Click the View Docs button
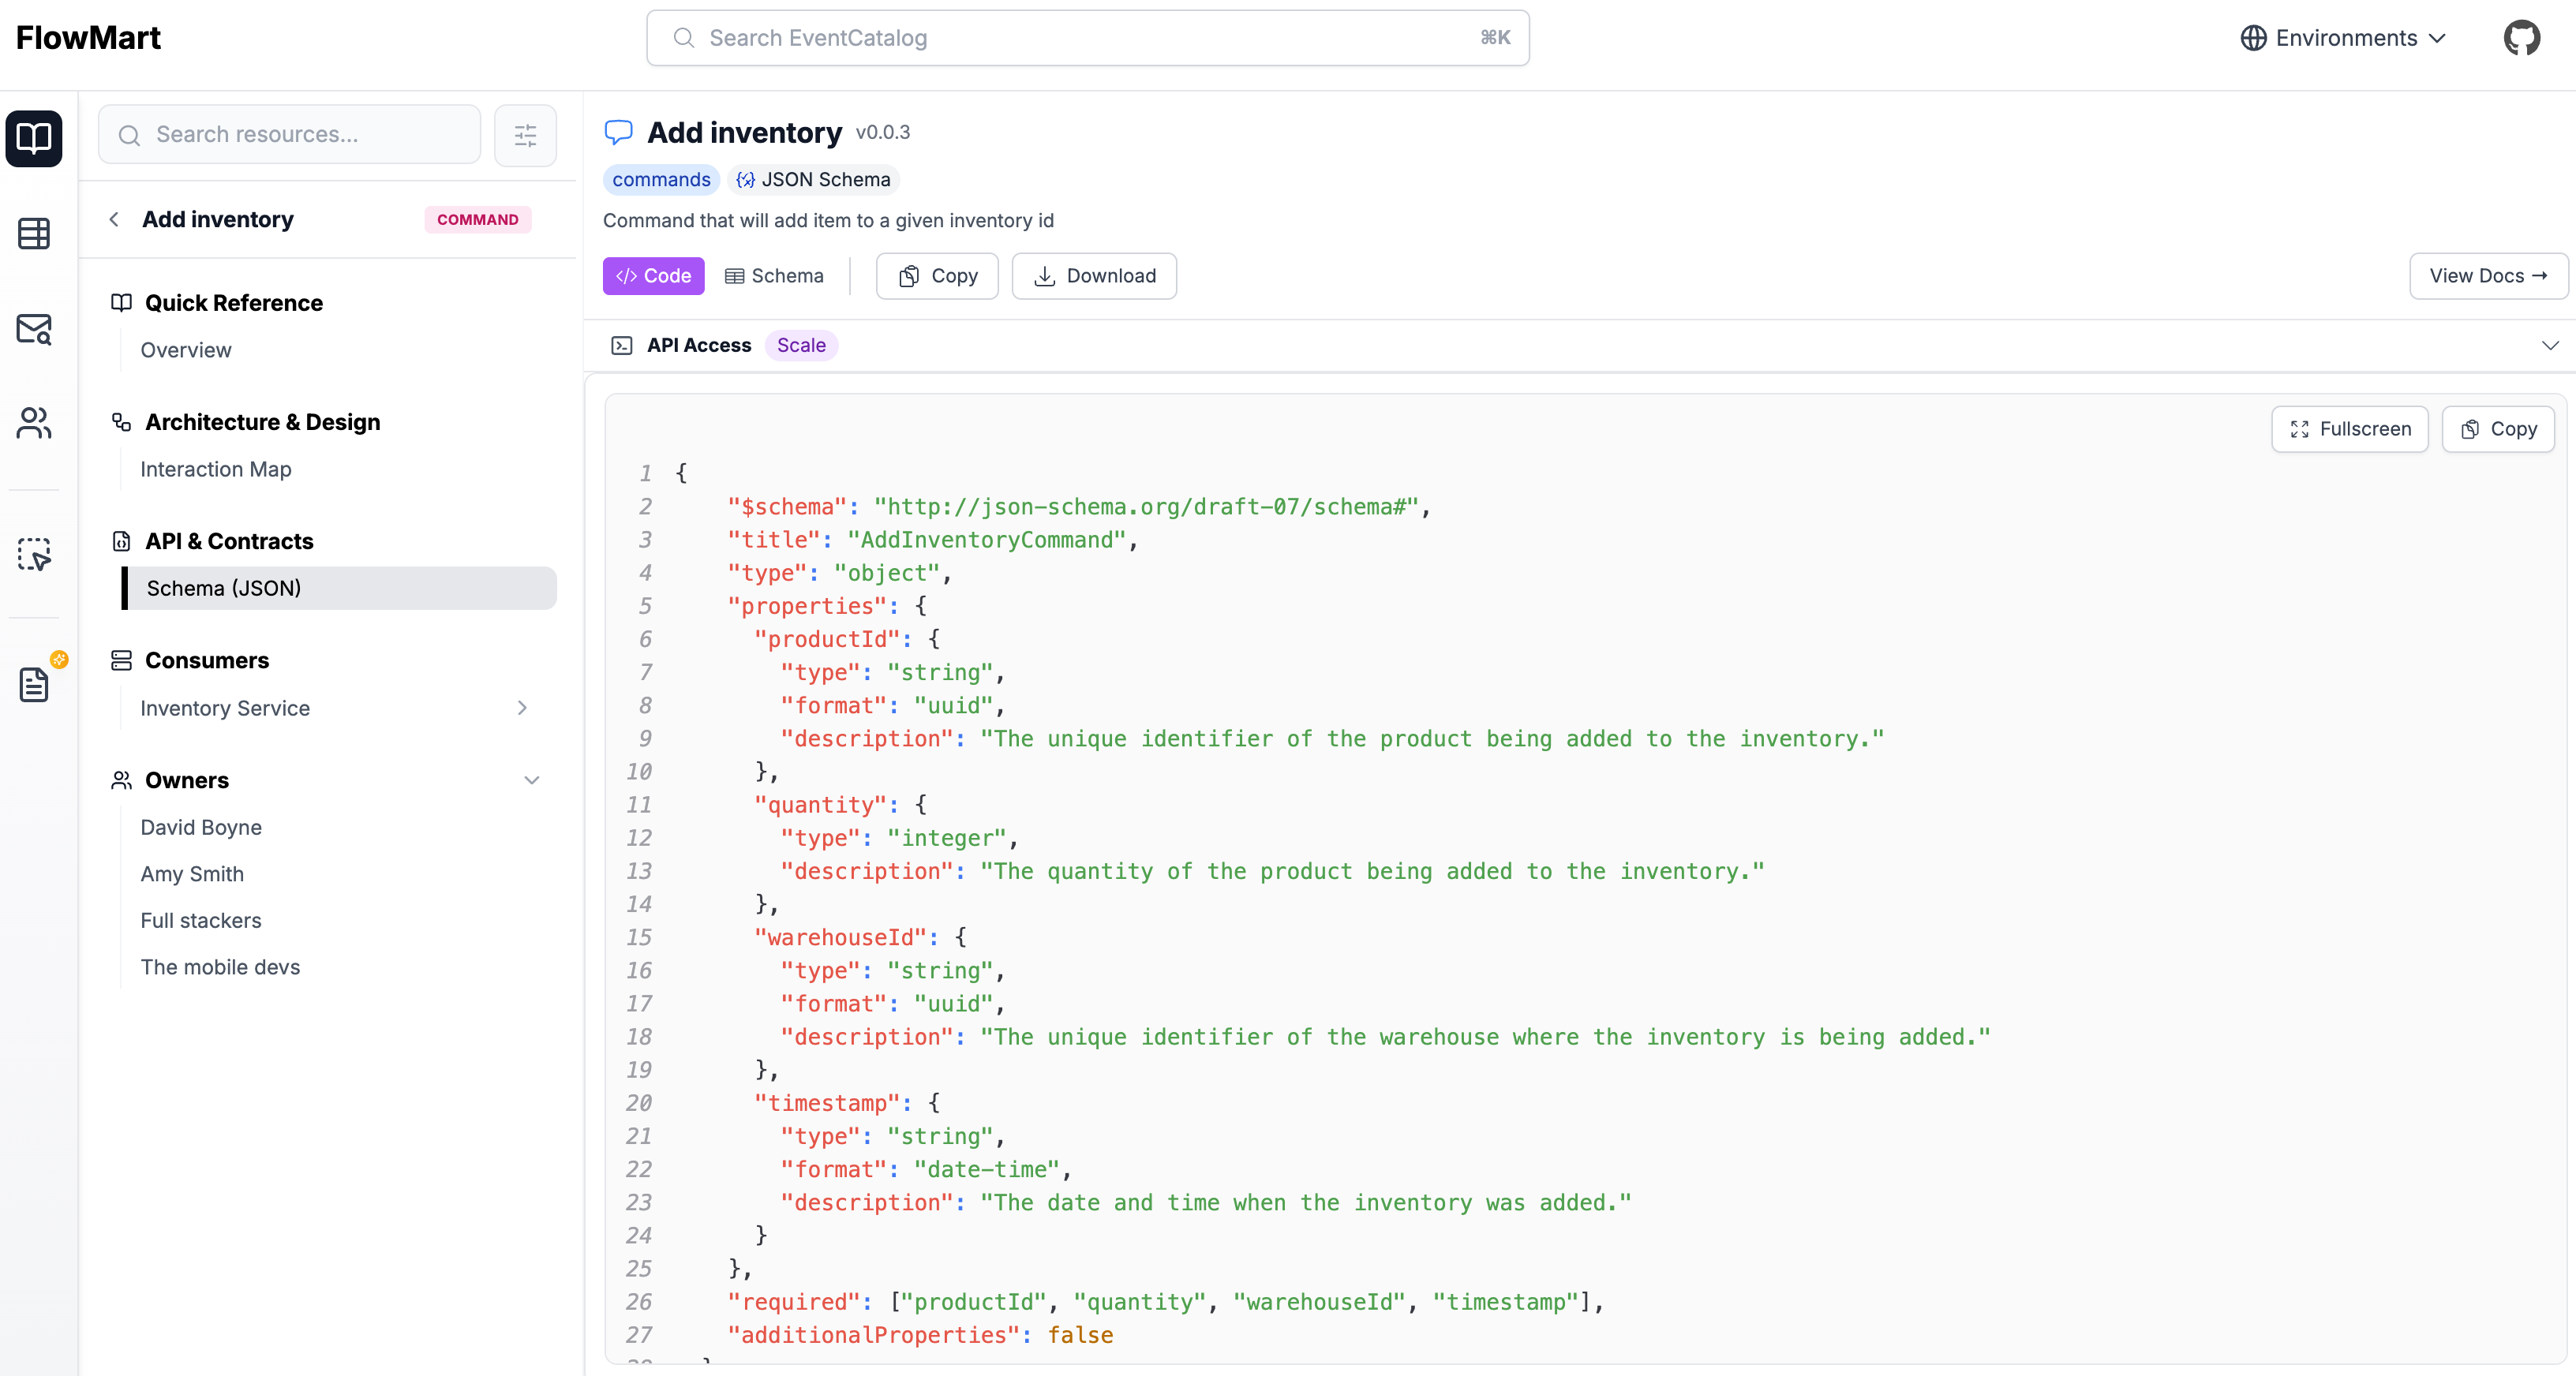Screen dimensions: 2576x1376 [2487, 276]
